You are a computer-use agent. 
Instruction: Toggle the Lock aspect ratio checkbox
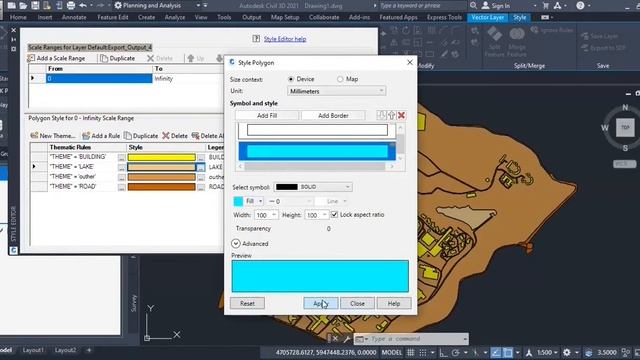tap(334, 214)
